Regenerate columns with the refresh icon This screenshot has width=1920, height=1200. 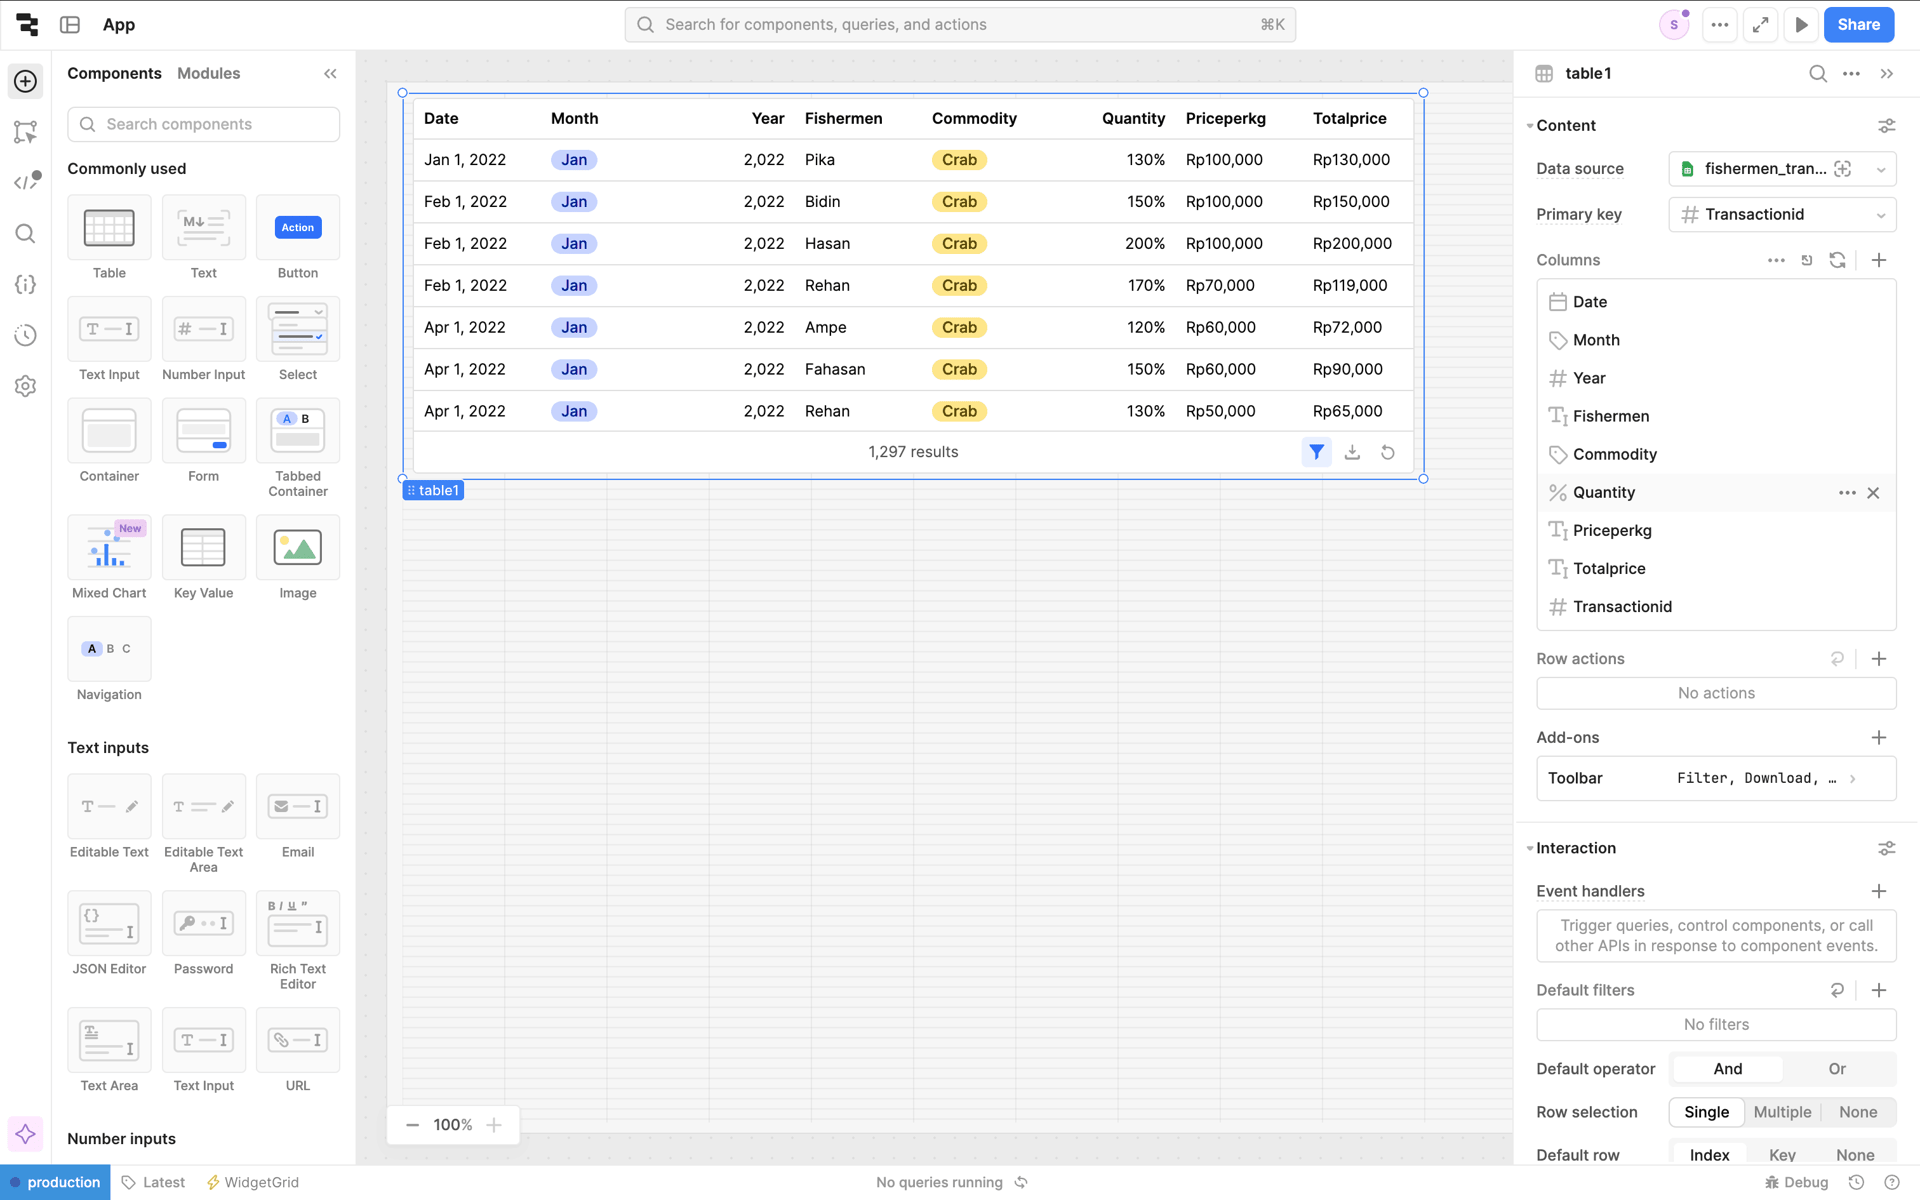[1837, 260]
